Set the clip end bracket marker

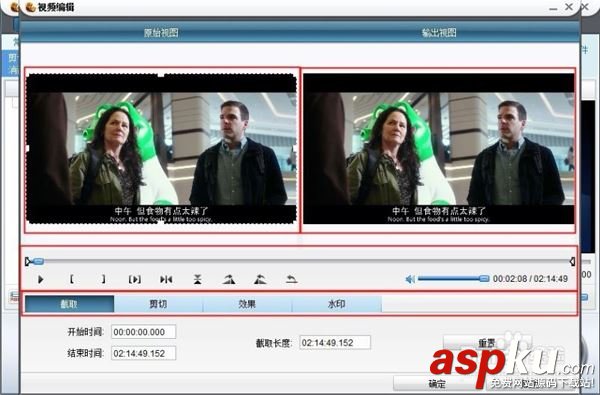click(x=103, y=279)
